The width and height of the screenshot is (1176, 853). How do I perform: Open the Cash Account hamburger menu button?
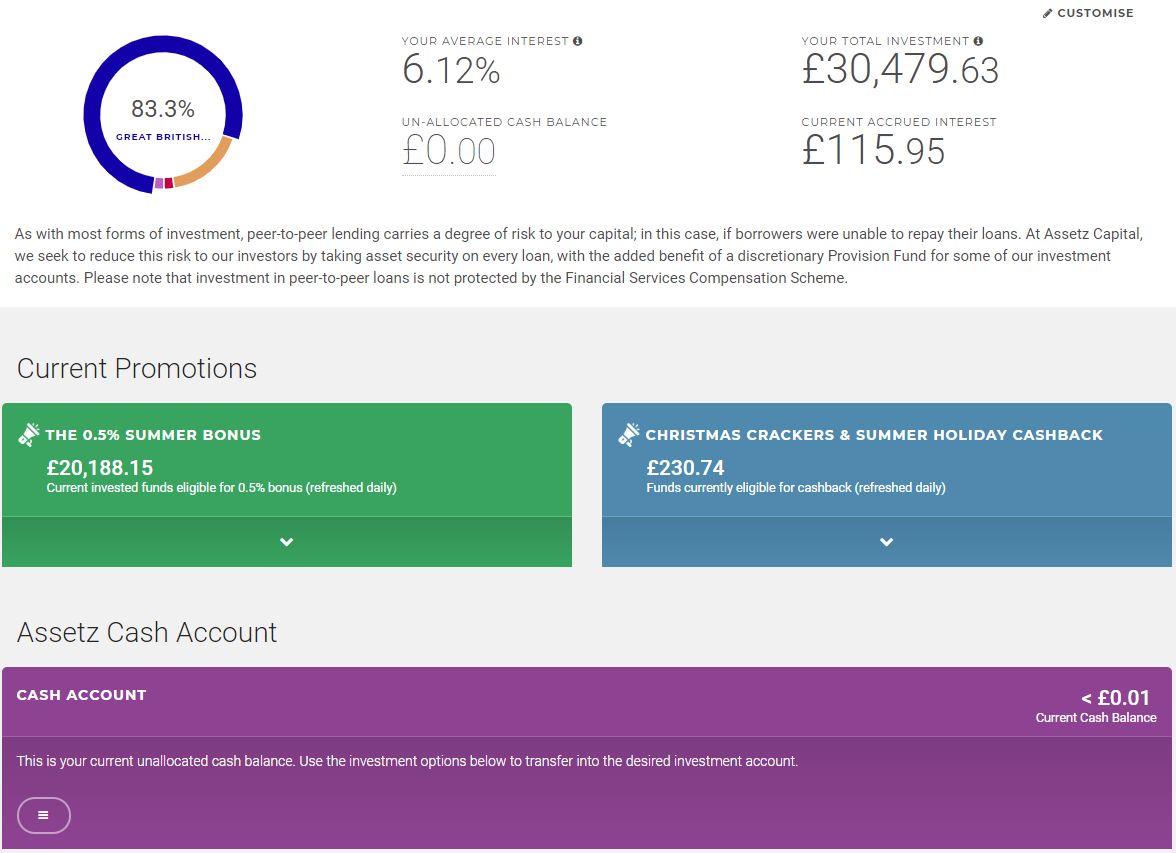point(44,815)
